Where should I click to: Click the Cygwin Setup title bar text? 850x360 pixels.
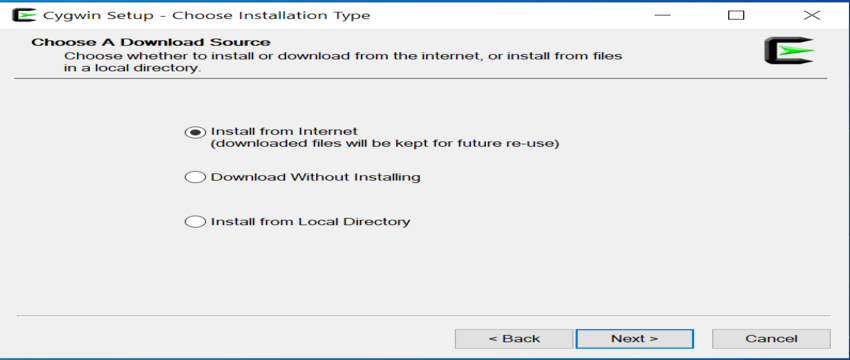pos(207,15)
